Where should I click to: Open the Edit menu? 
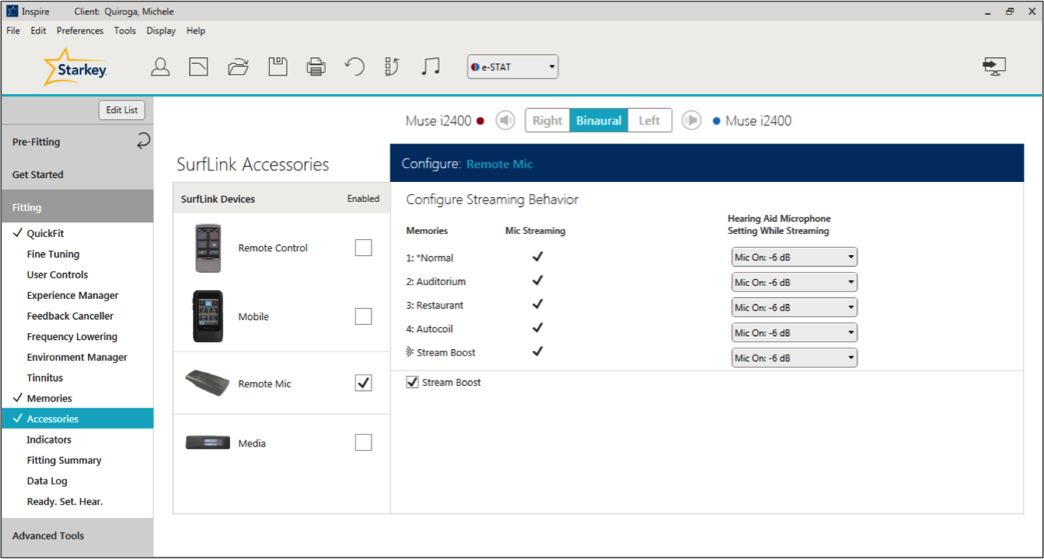pos(38,31)
